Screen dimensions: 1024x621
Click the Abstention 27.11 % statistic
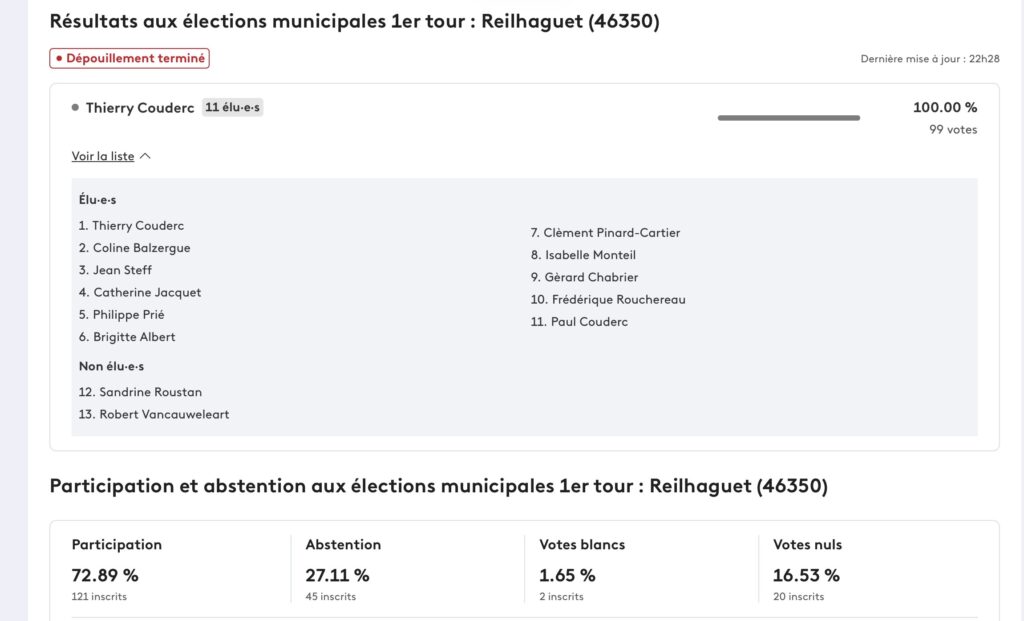click(338, 575)
